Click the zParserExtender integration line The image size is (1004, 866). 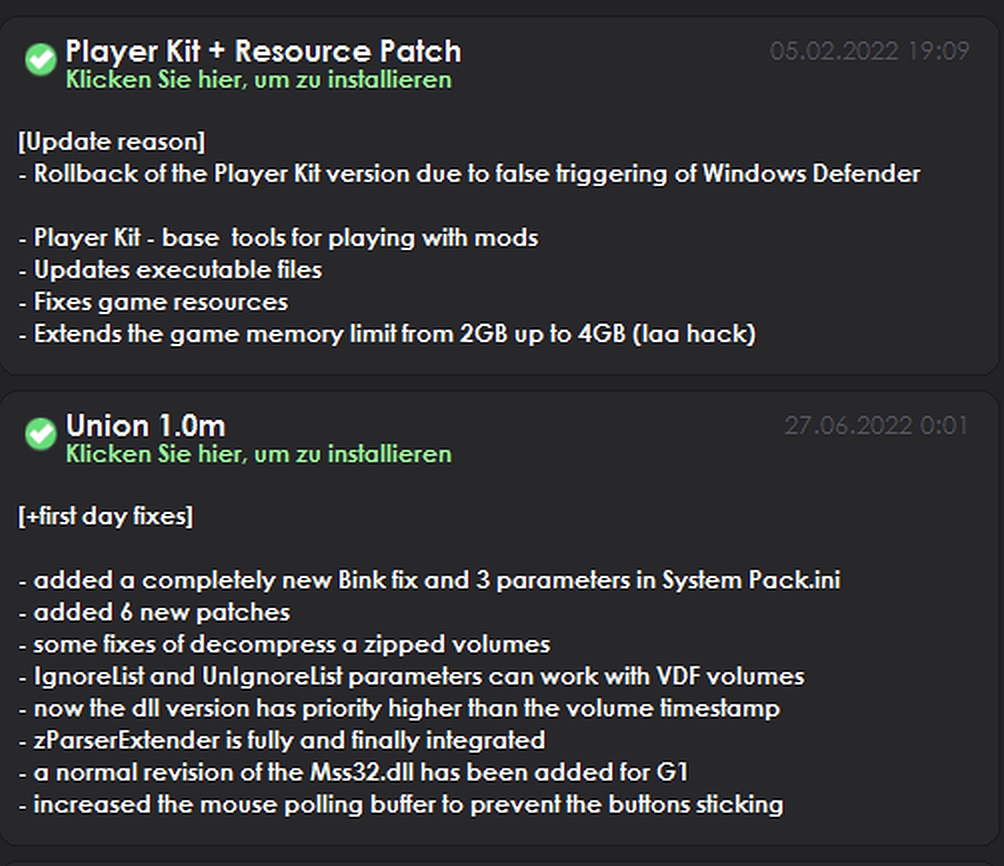click(x=281, y=741)
